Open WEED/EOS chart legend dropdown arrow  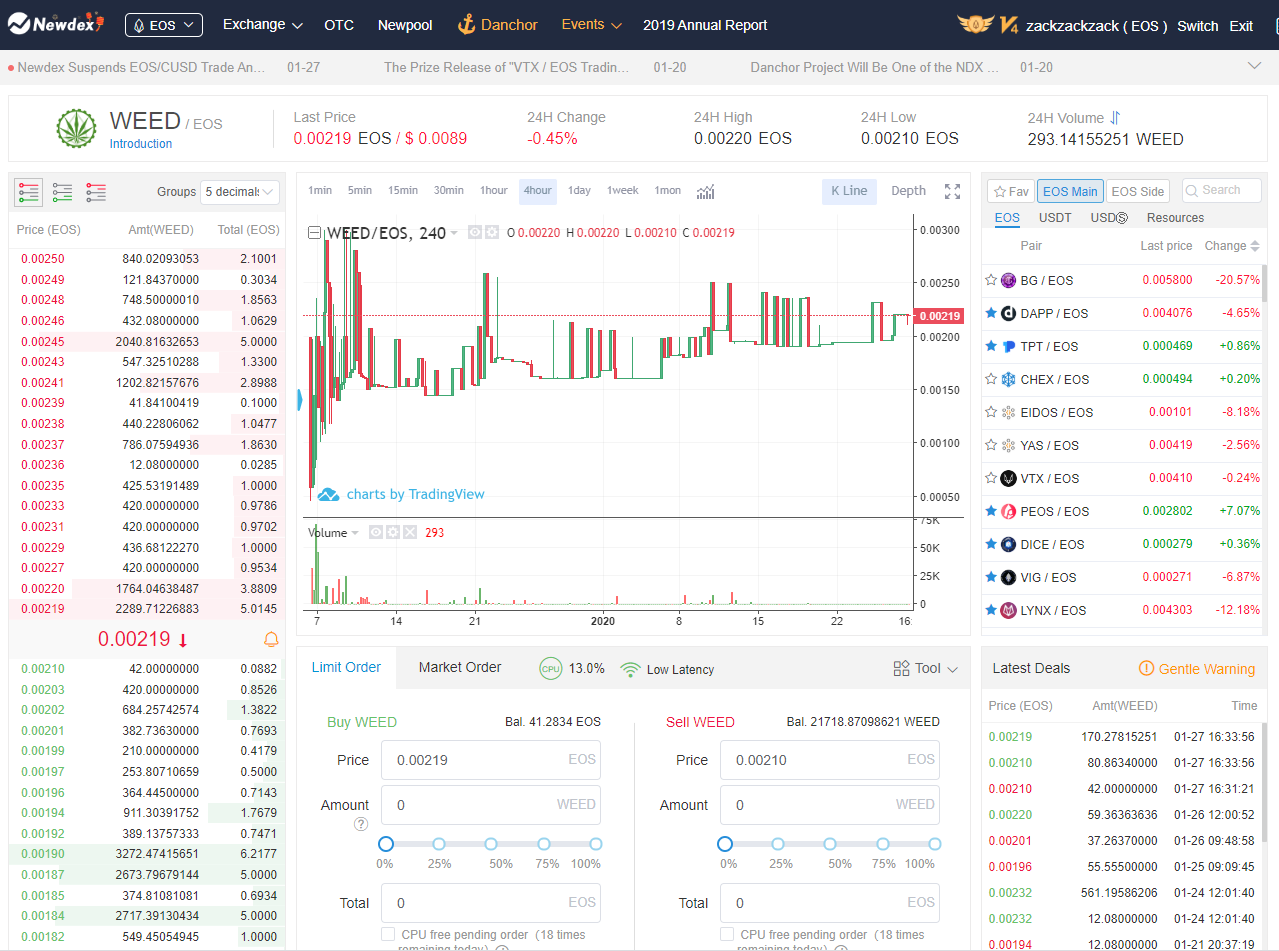[x=454, y=233]
